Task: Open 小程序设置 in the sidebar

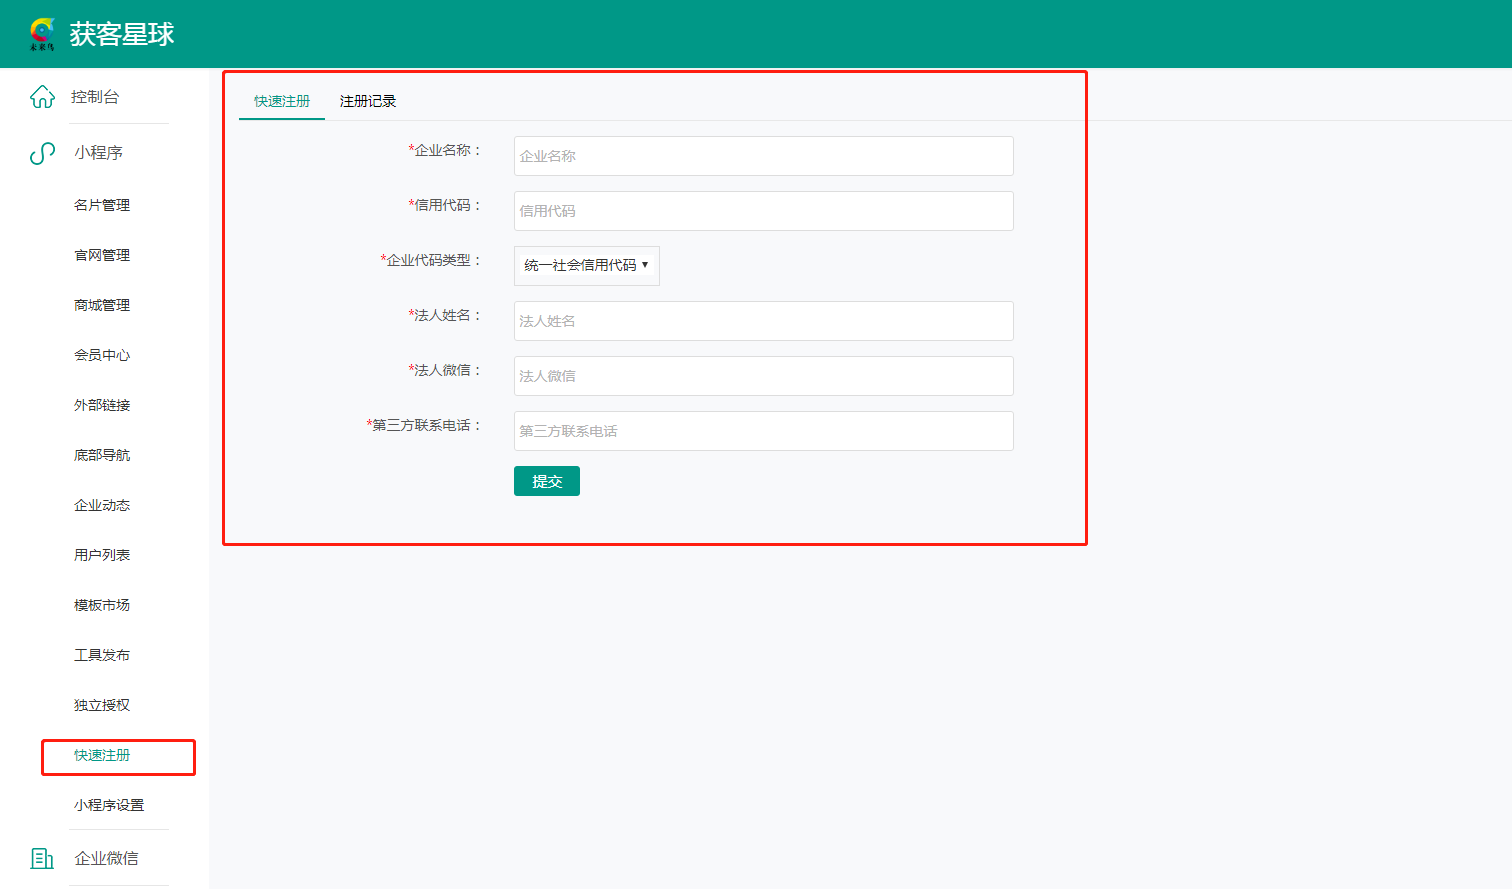Action: (109, 805)
